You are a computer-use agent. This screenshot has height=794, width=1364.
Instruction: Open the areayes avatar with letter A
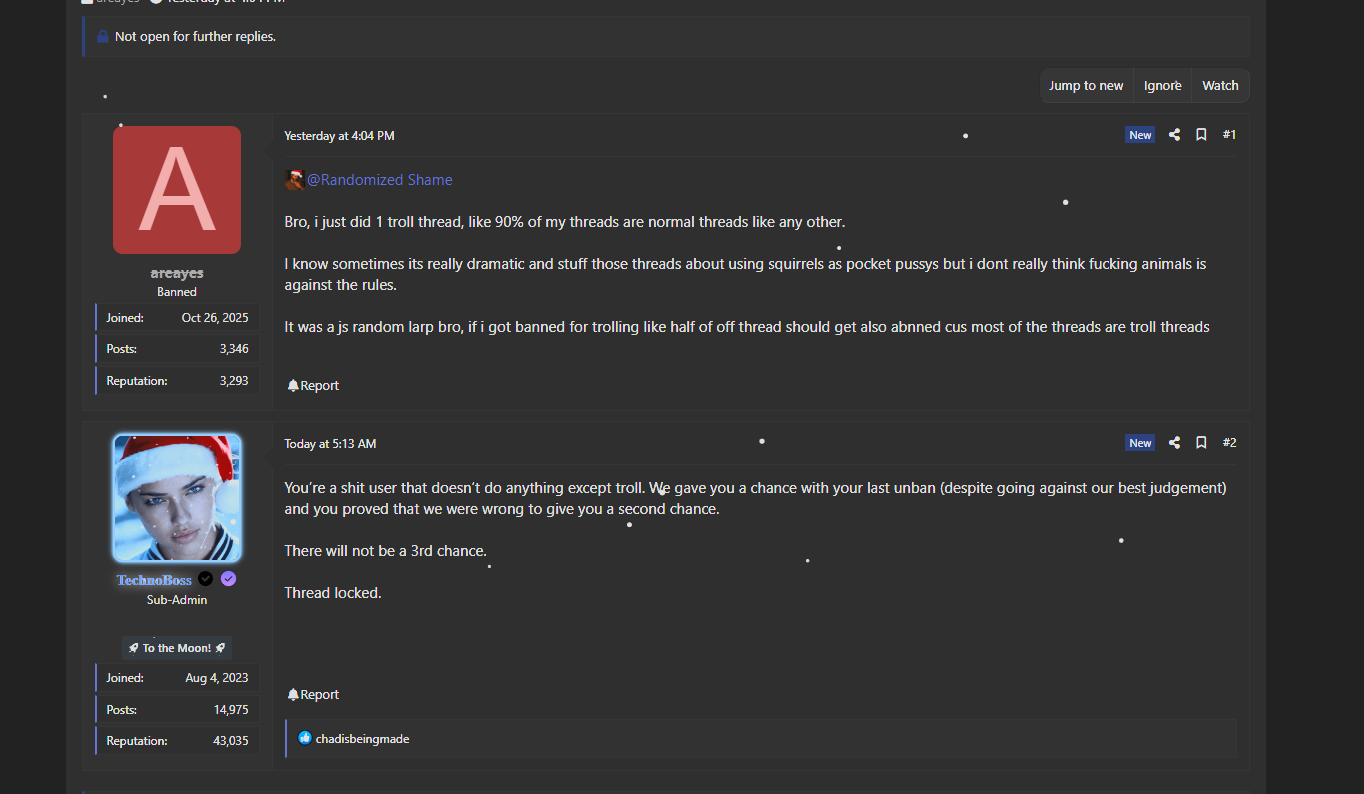tap(177, 190)
